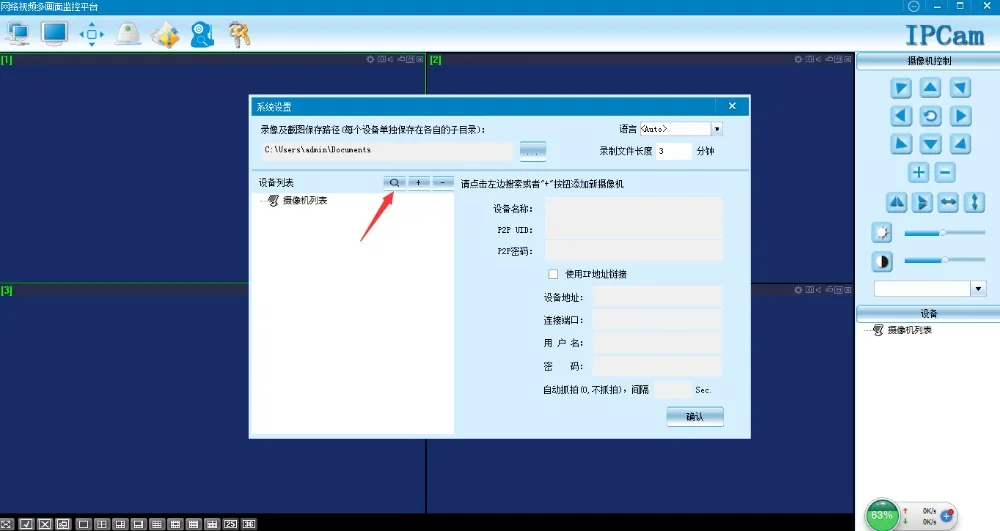
Task: Pan camera left with the left arrow
Action: [901, 116]
